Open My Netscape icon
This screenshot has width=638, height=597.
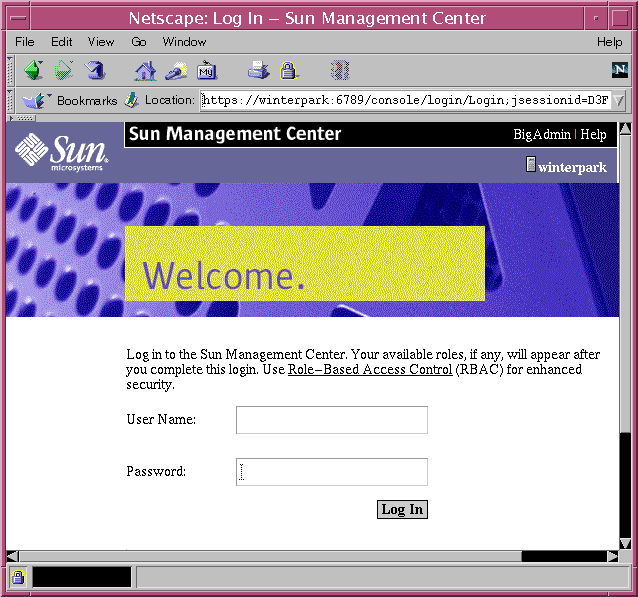[x=207, y=71]
